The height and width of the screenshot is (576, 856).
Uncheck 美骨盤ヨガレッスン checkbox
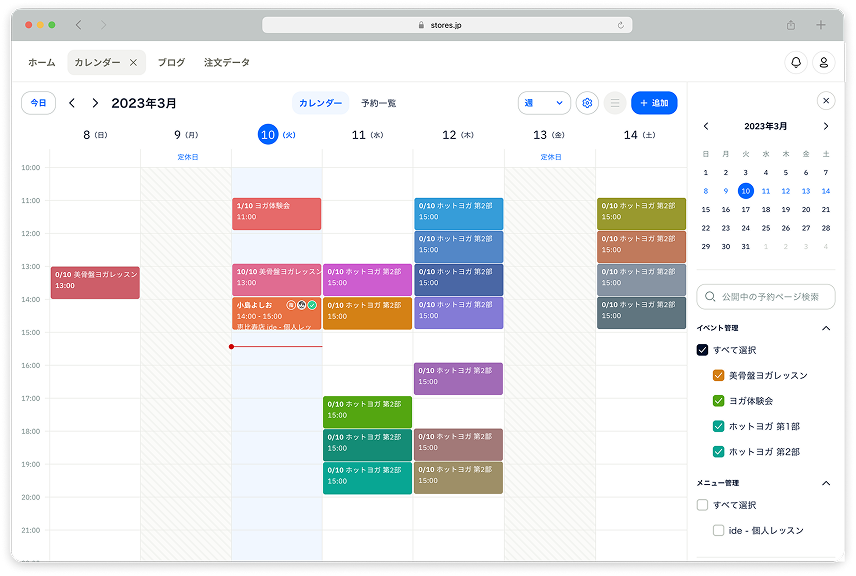718,375
